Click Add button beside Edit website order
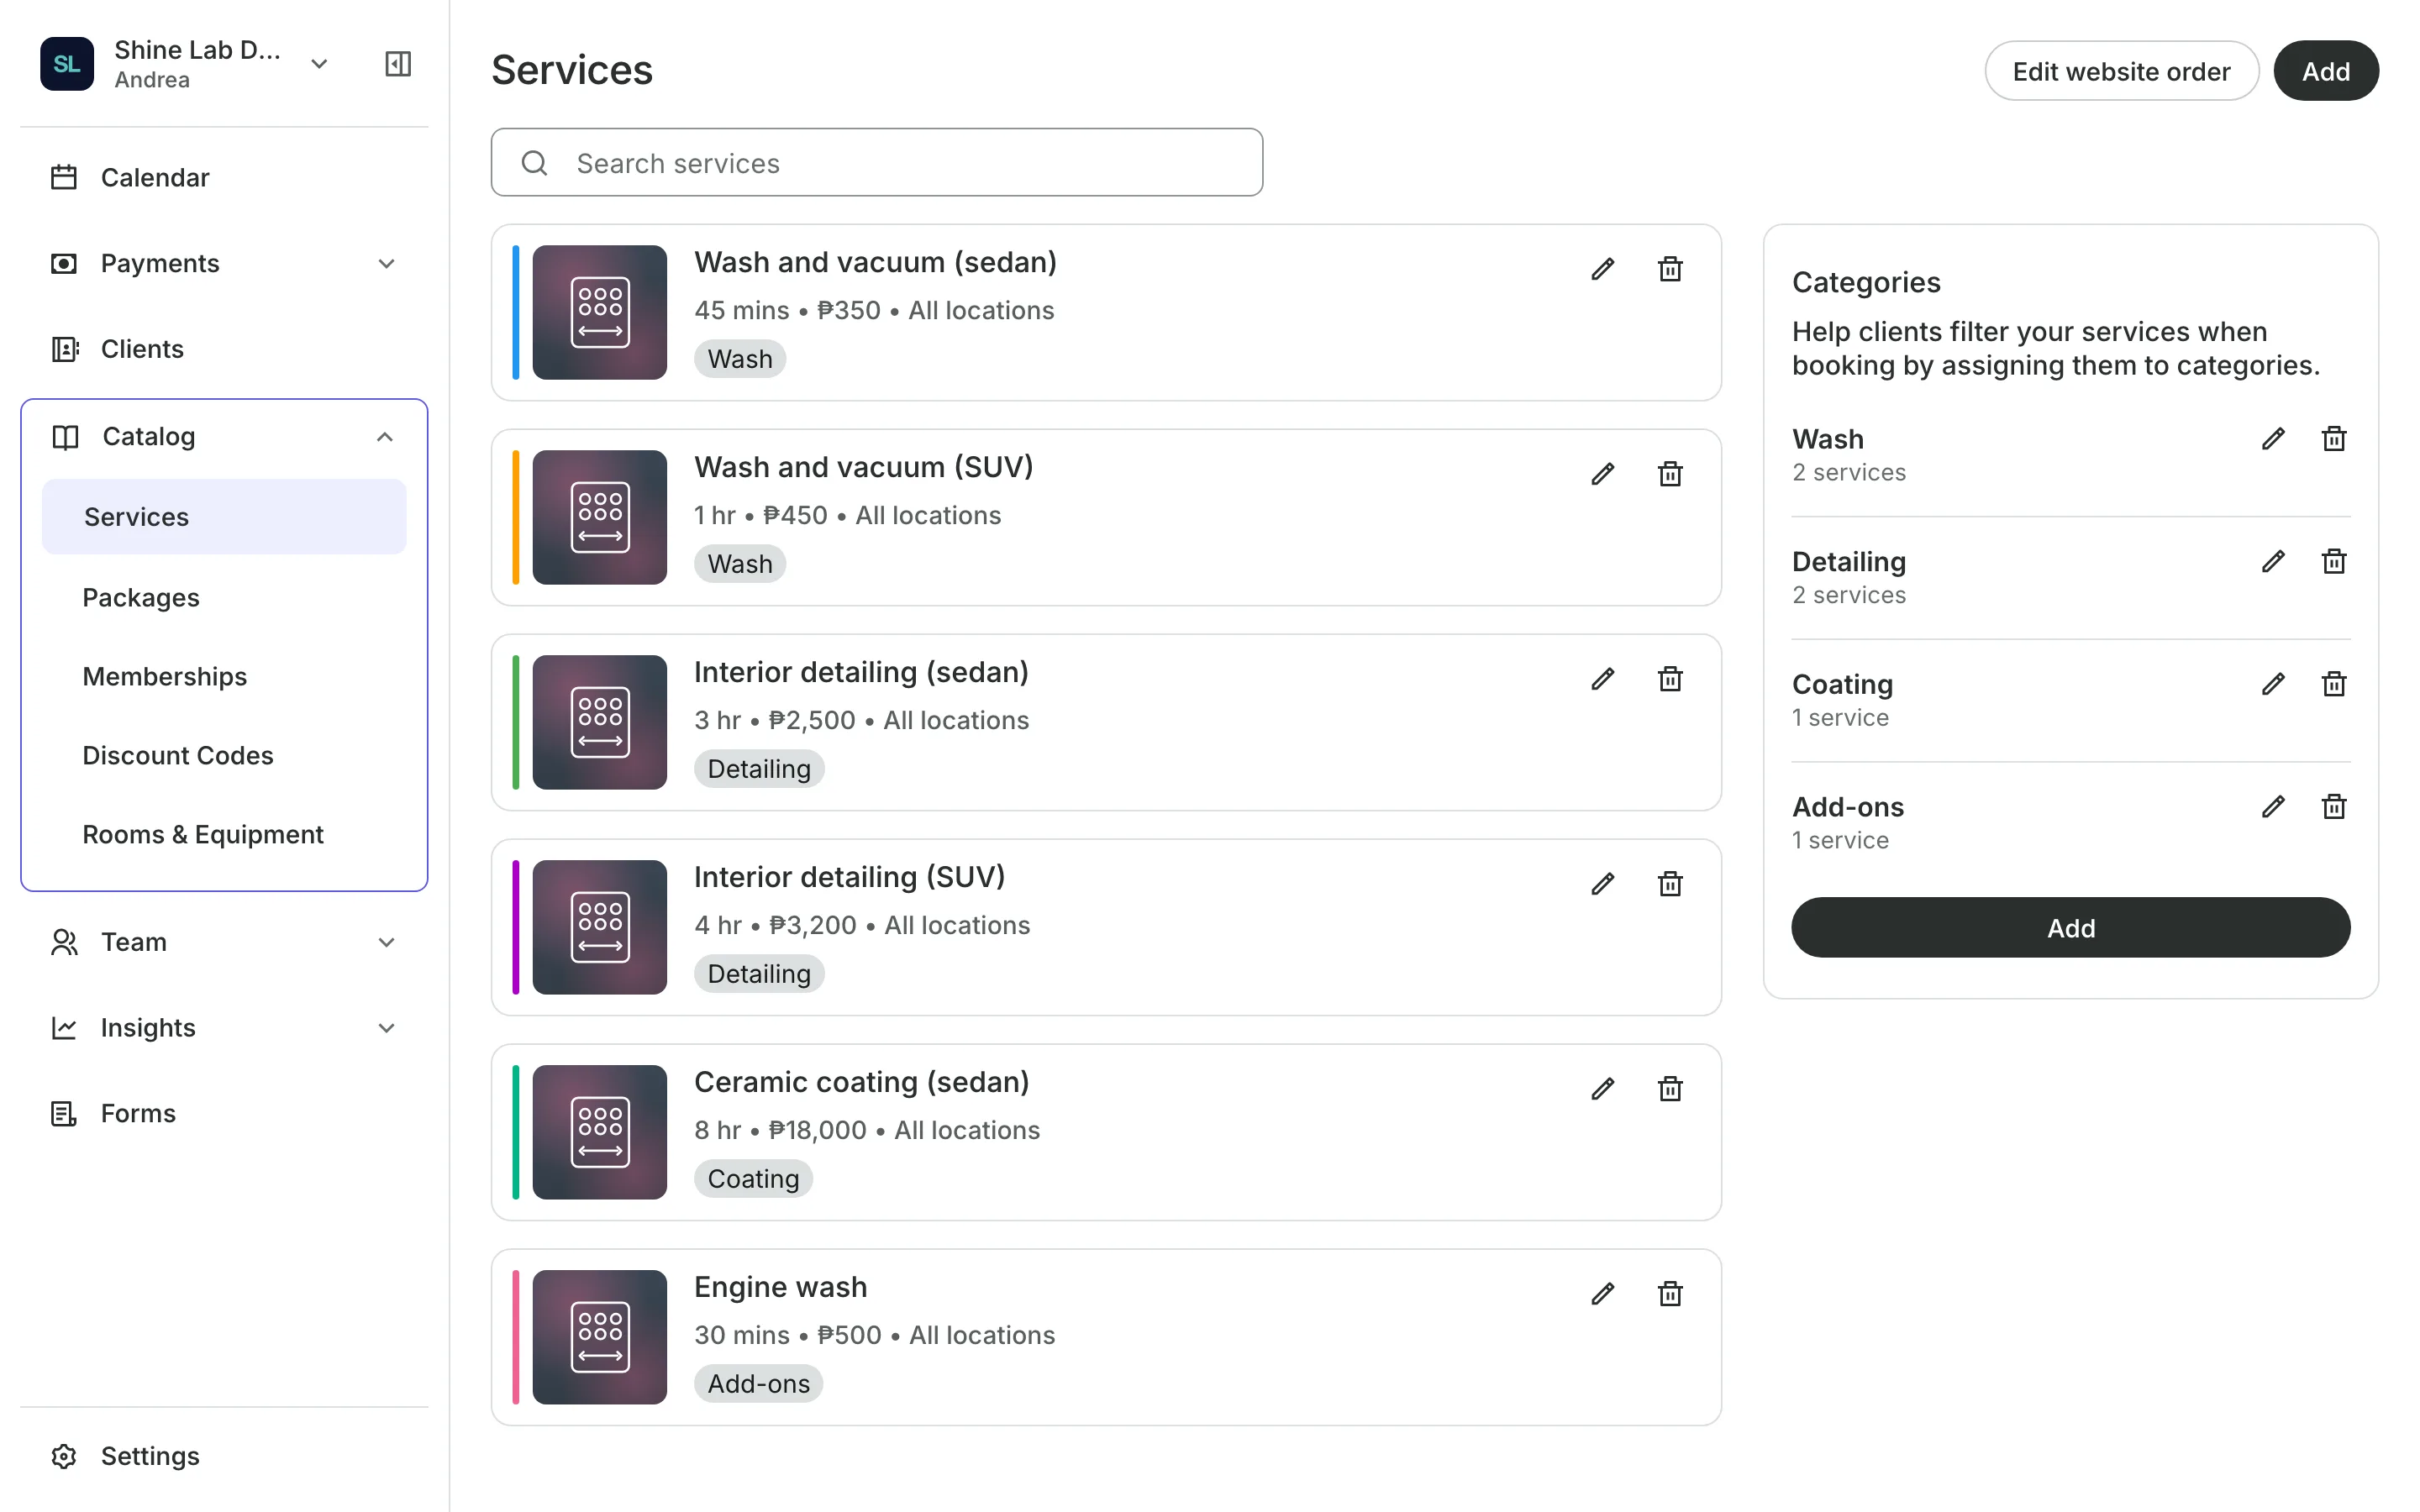This screenshot has width=2420, height=1512. (x=2325, y=71)
